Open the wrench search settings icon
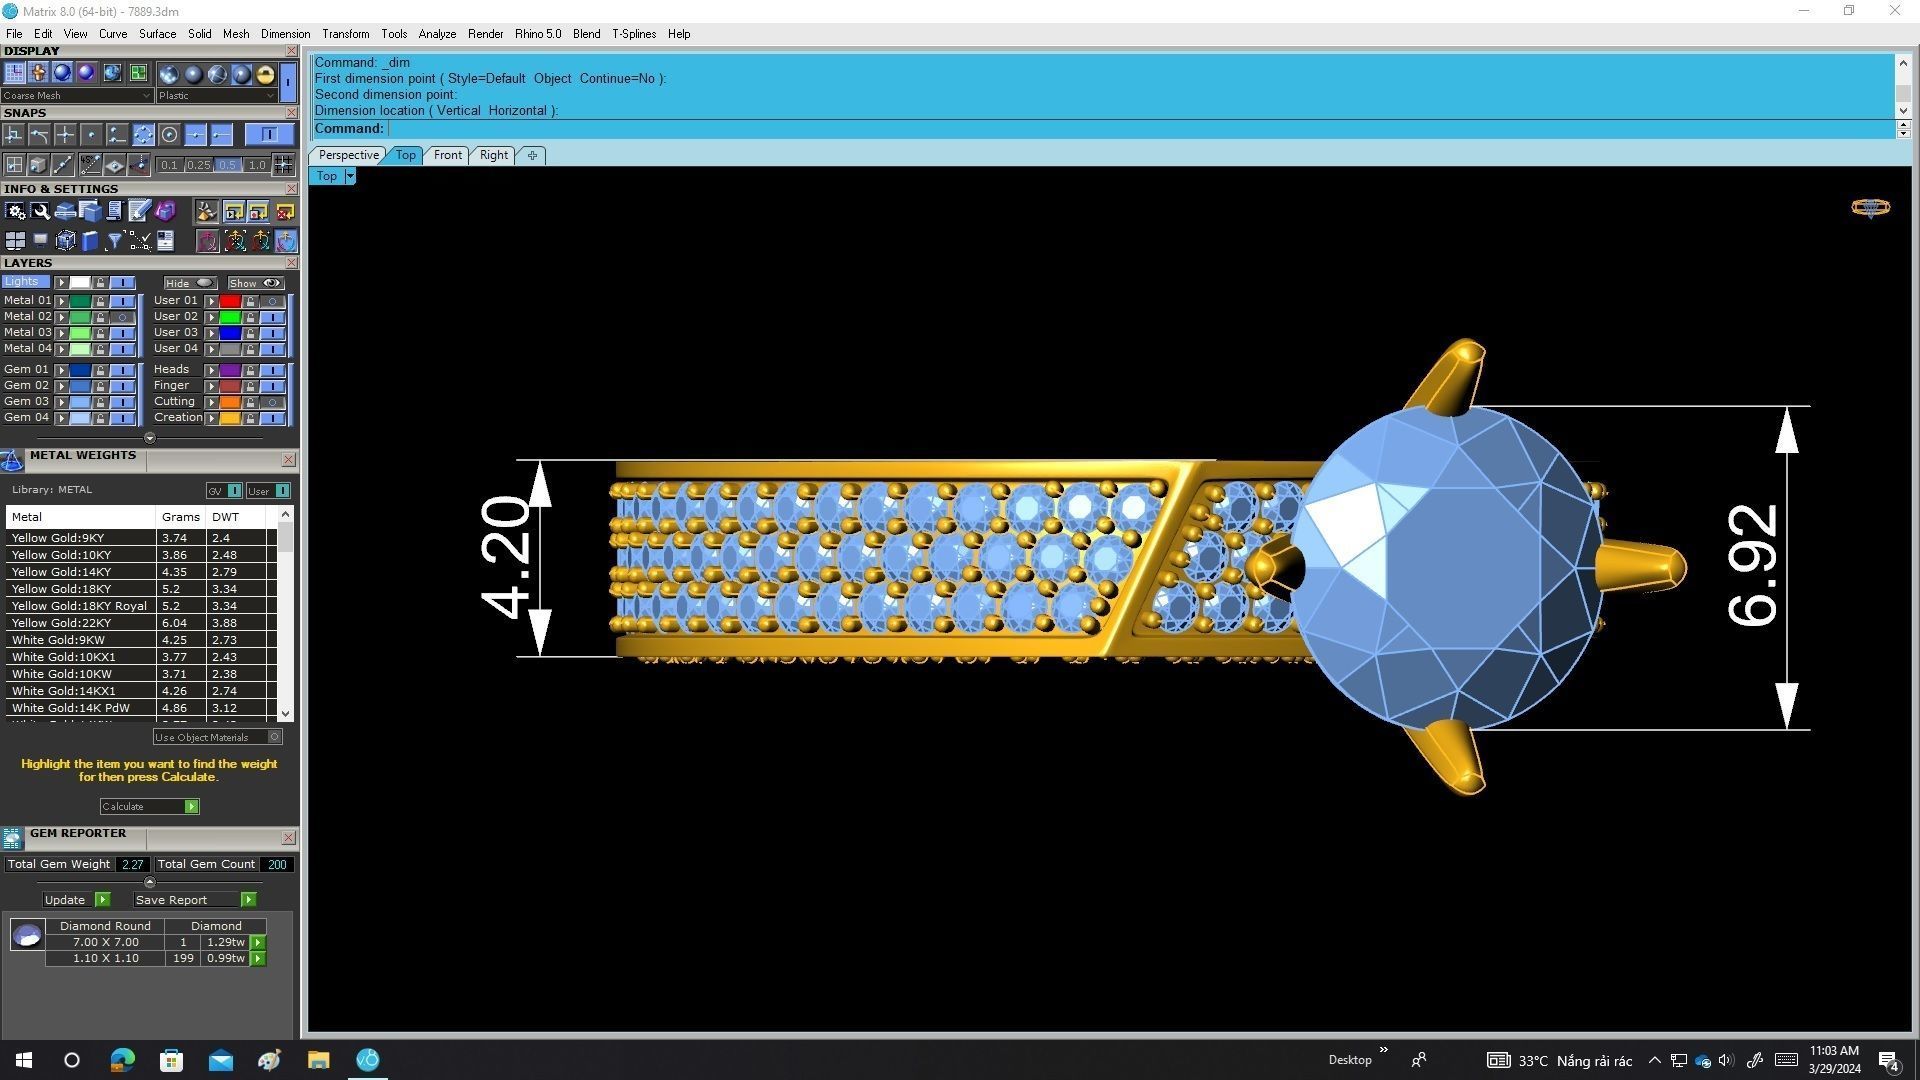This screenshot has width=1920, height=1080. coord(40,211)
